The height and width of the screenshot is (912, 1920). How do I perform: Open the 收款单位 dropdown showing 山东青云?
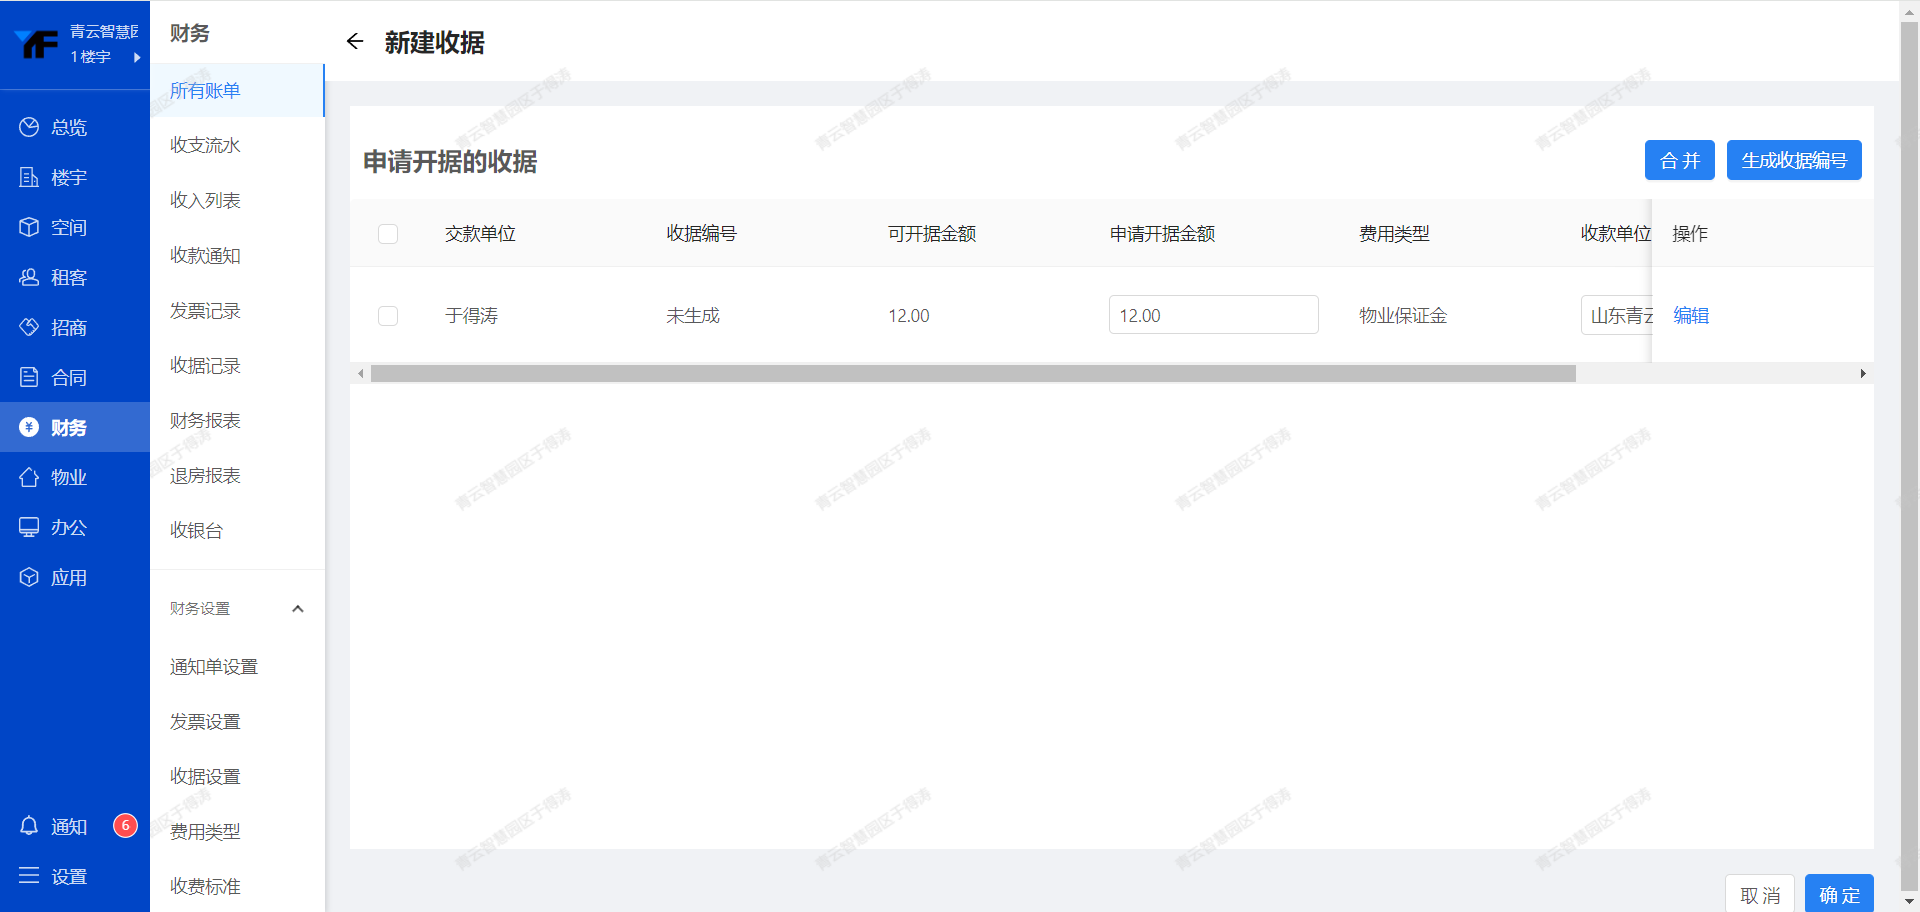point(1616,315)
